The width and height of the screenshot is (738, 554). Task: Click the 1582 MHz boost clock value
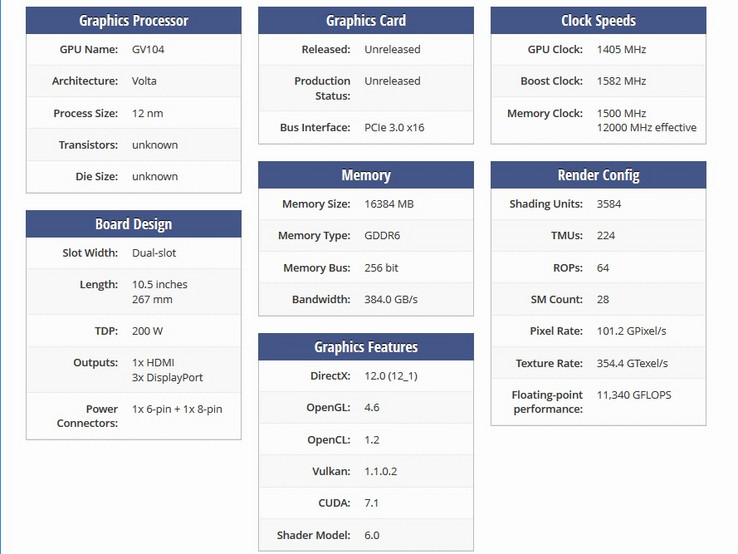[621, 81]
